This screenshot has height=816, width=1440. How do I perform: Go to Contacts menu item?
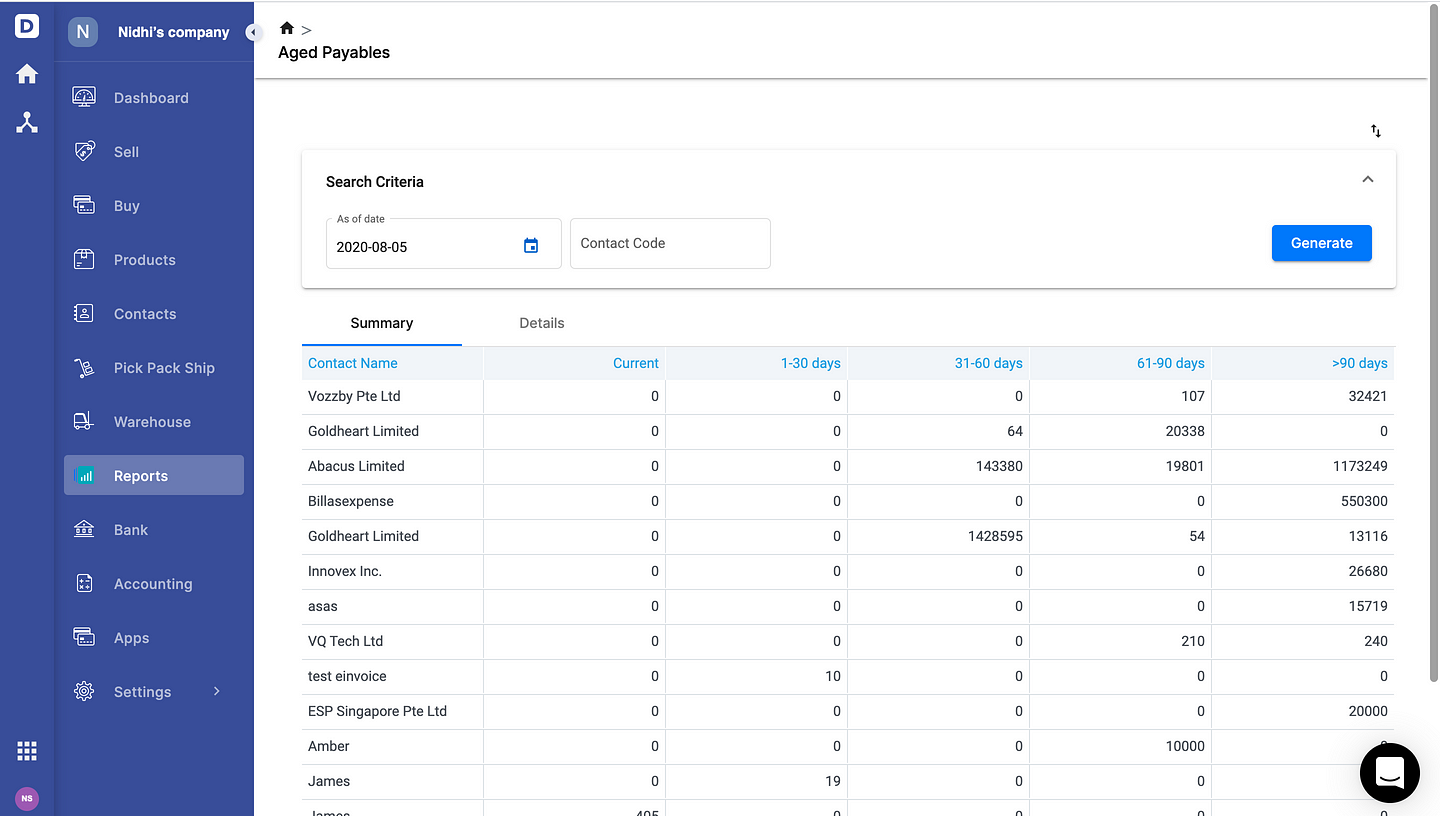click(x=154, y=314)
